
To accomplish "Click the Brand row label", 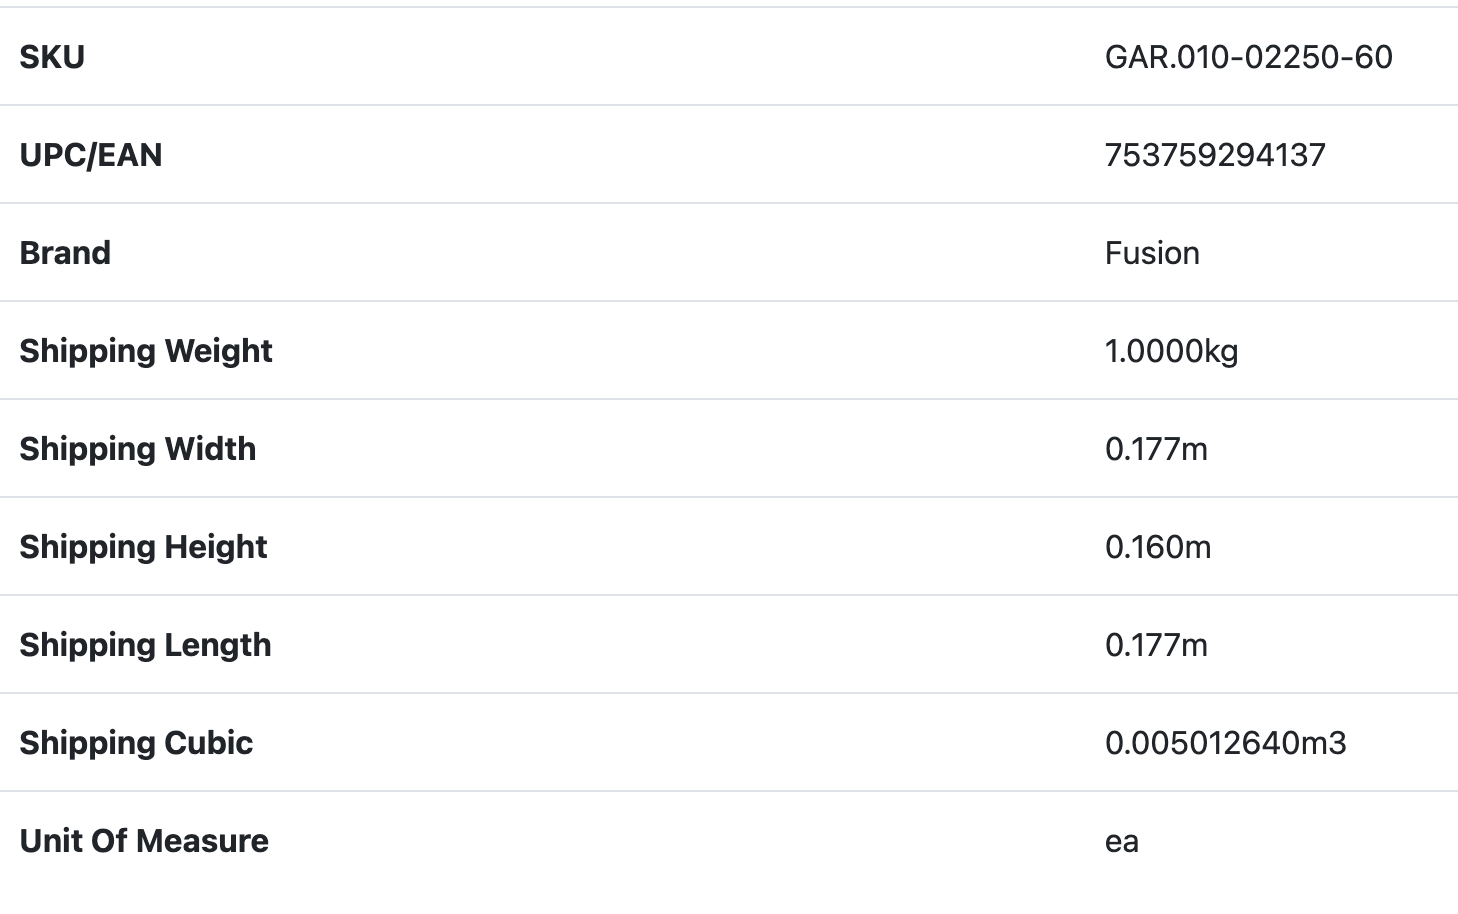I will click(65, 253).
